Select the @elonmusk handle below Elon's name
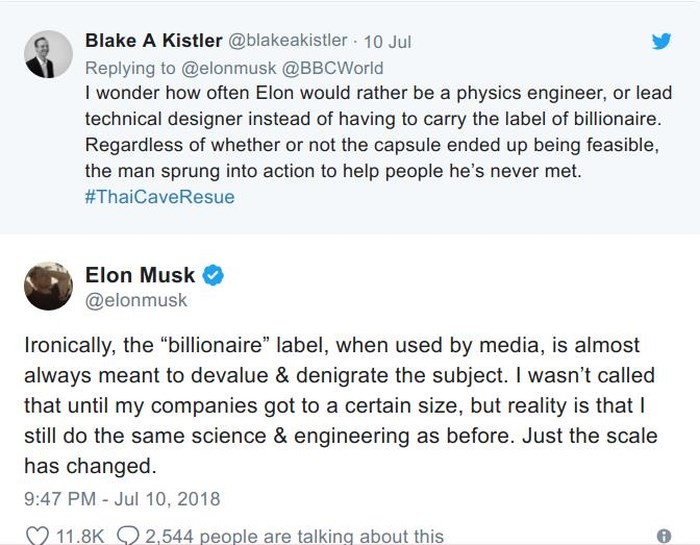This screenshot has width=700, height=545. (x=136, y=299)
